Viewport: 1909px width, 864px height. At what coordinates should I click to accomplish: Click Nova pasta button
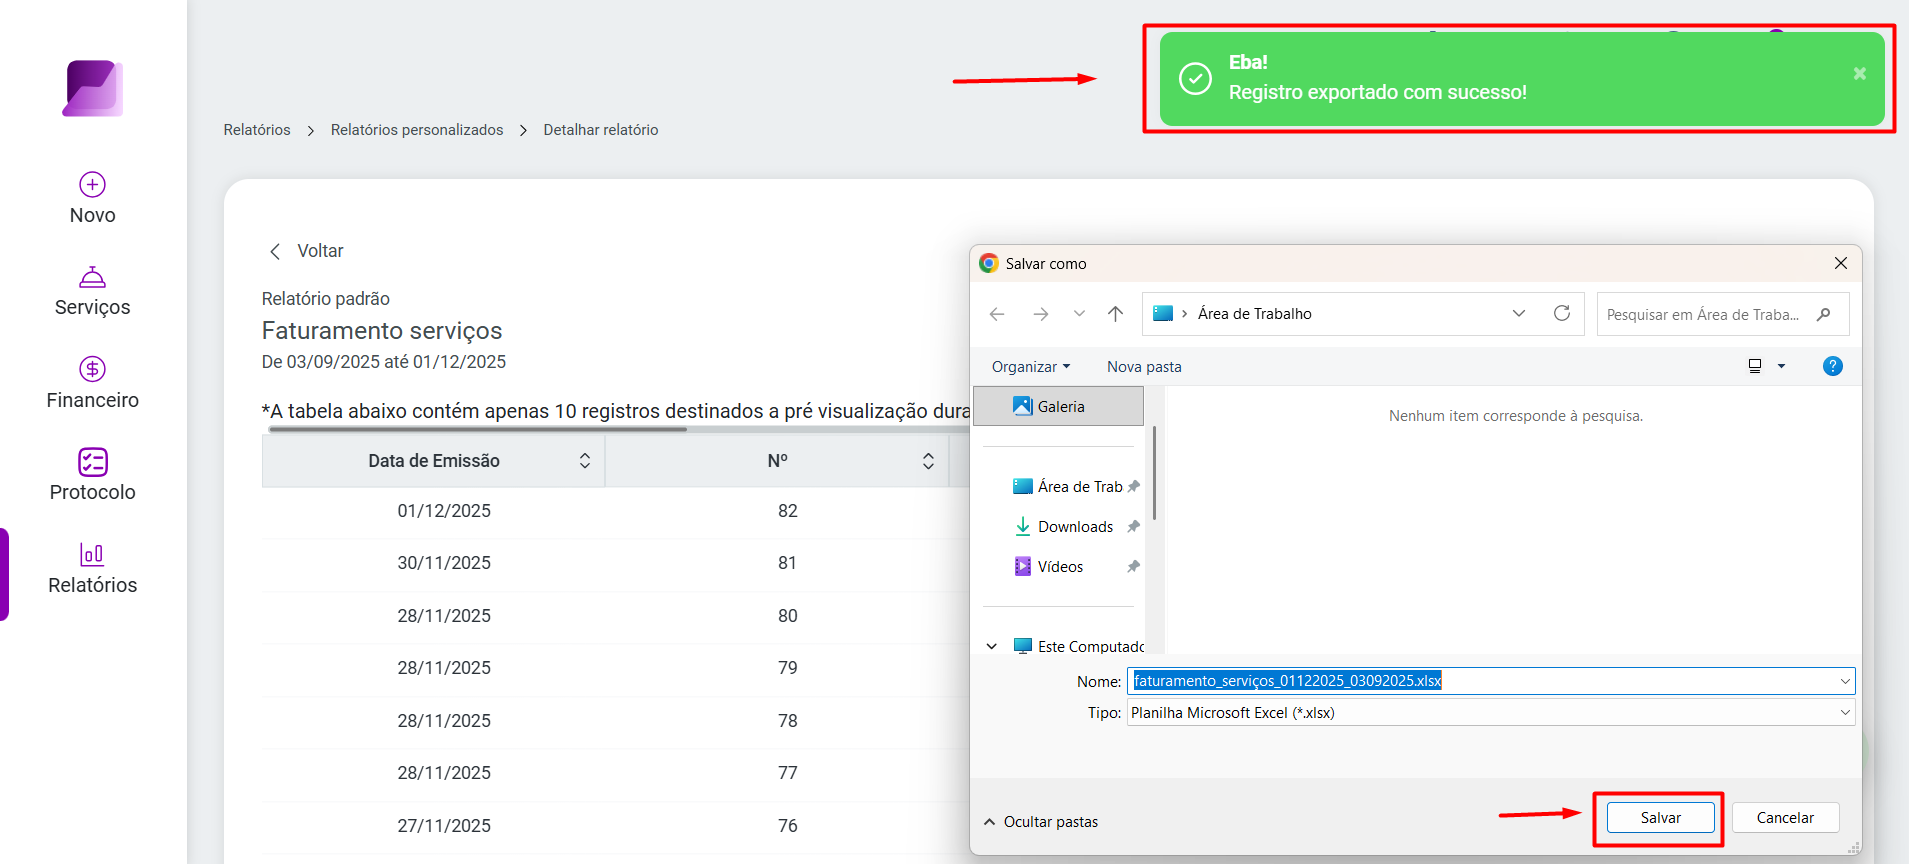coord(1144,367)
